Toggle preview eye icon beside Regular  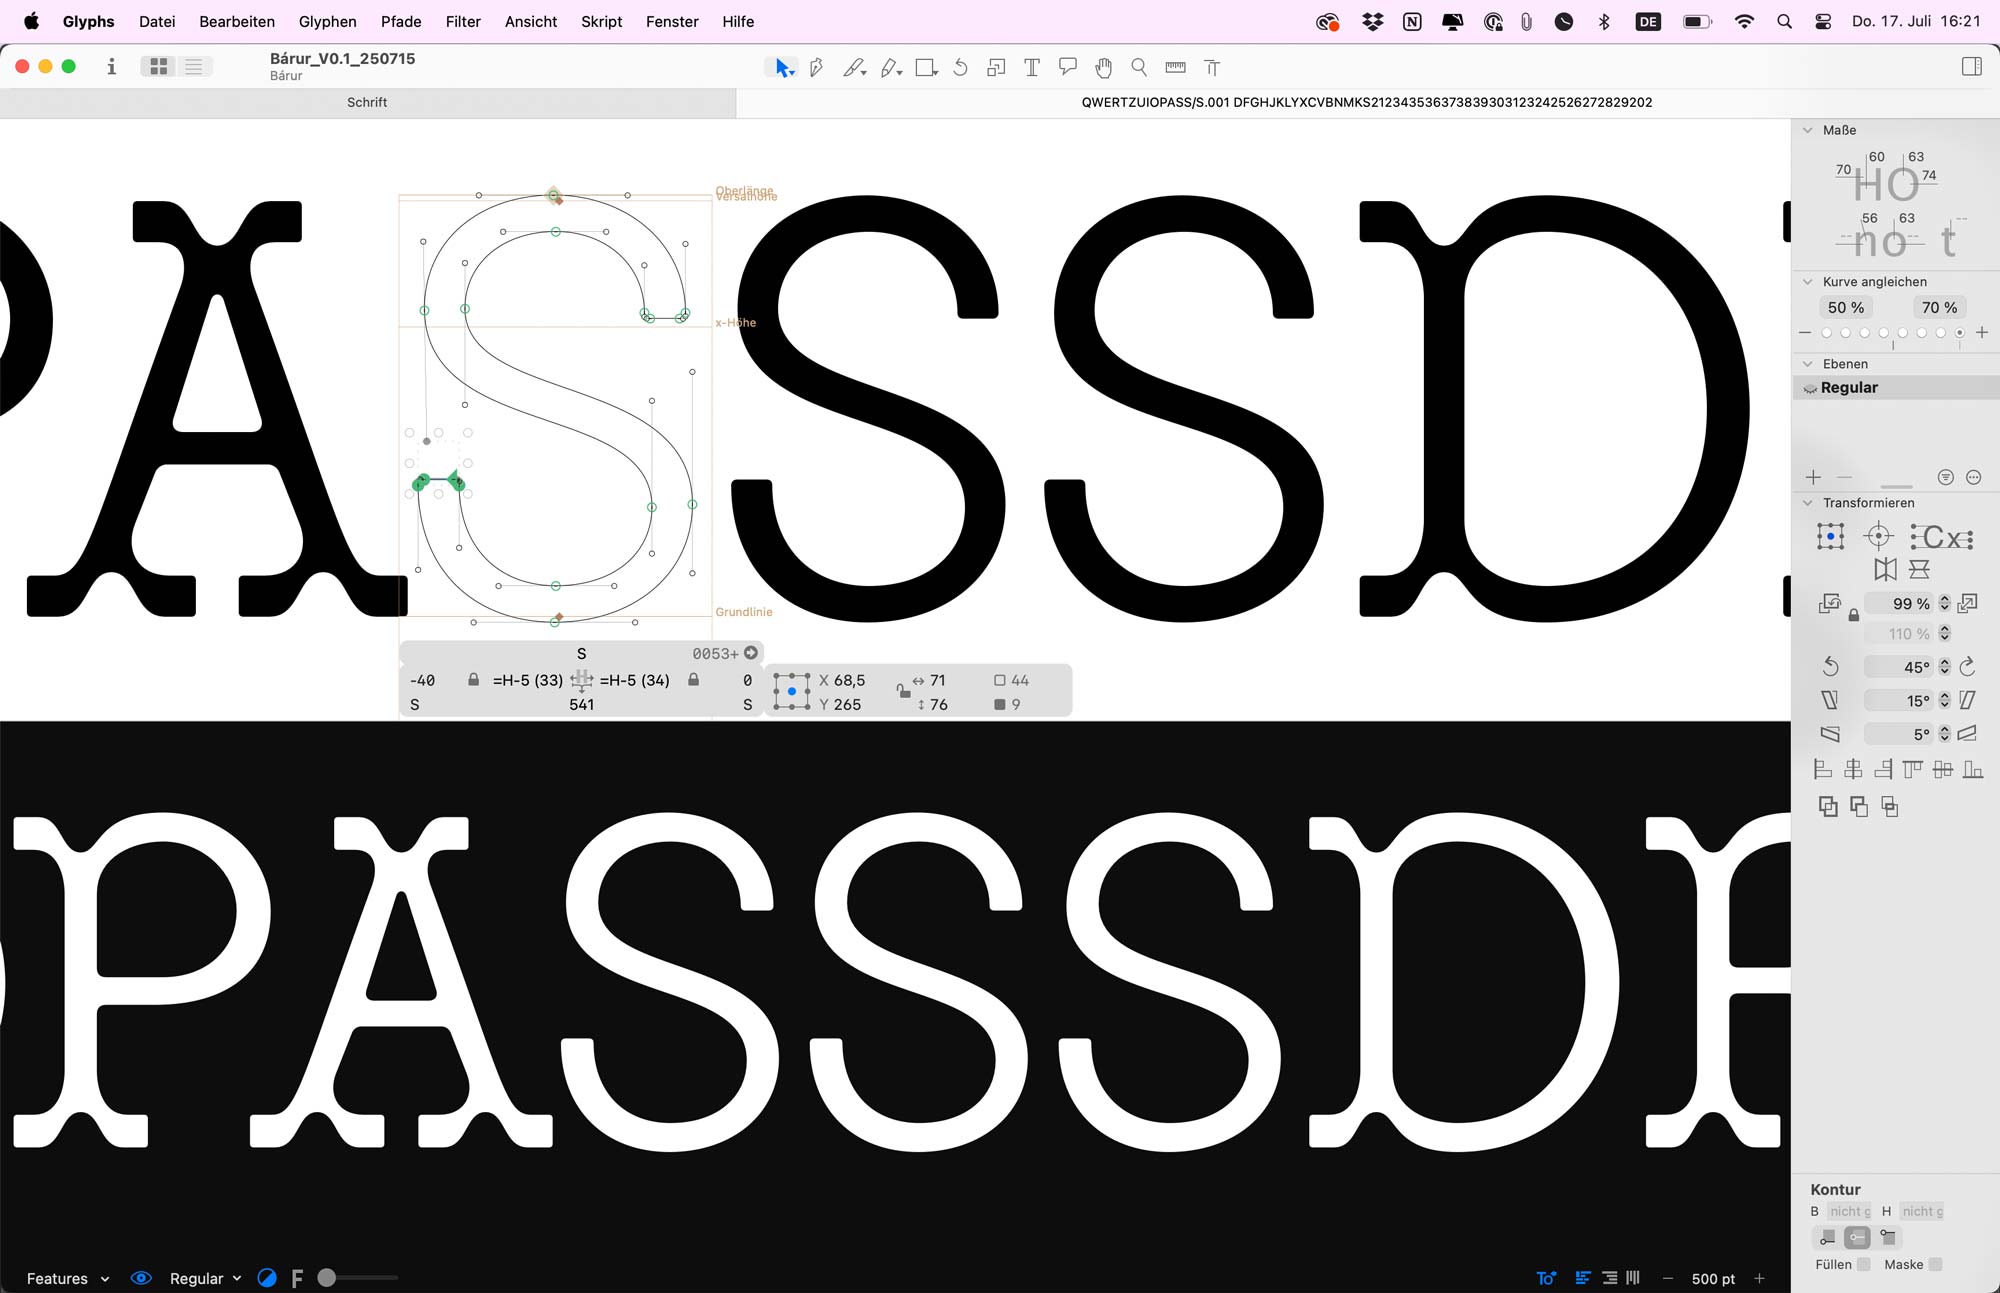point(141,1278)
